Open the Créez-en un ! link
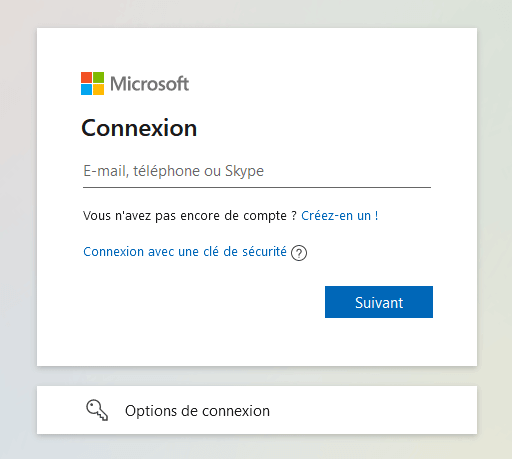512x459 pixels. coord(339,216)
